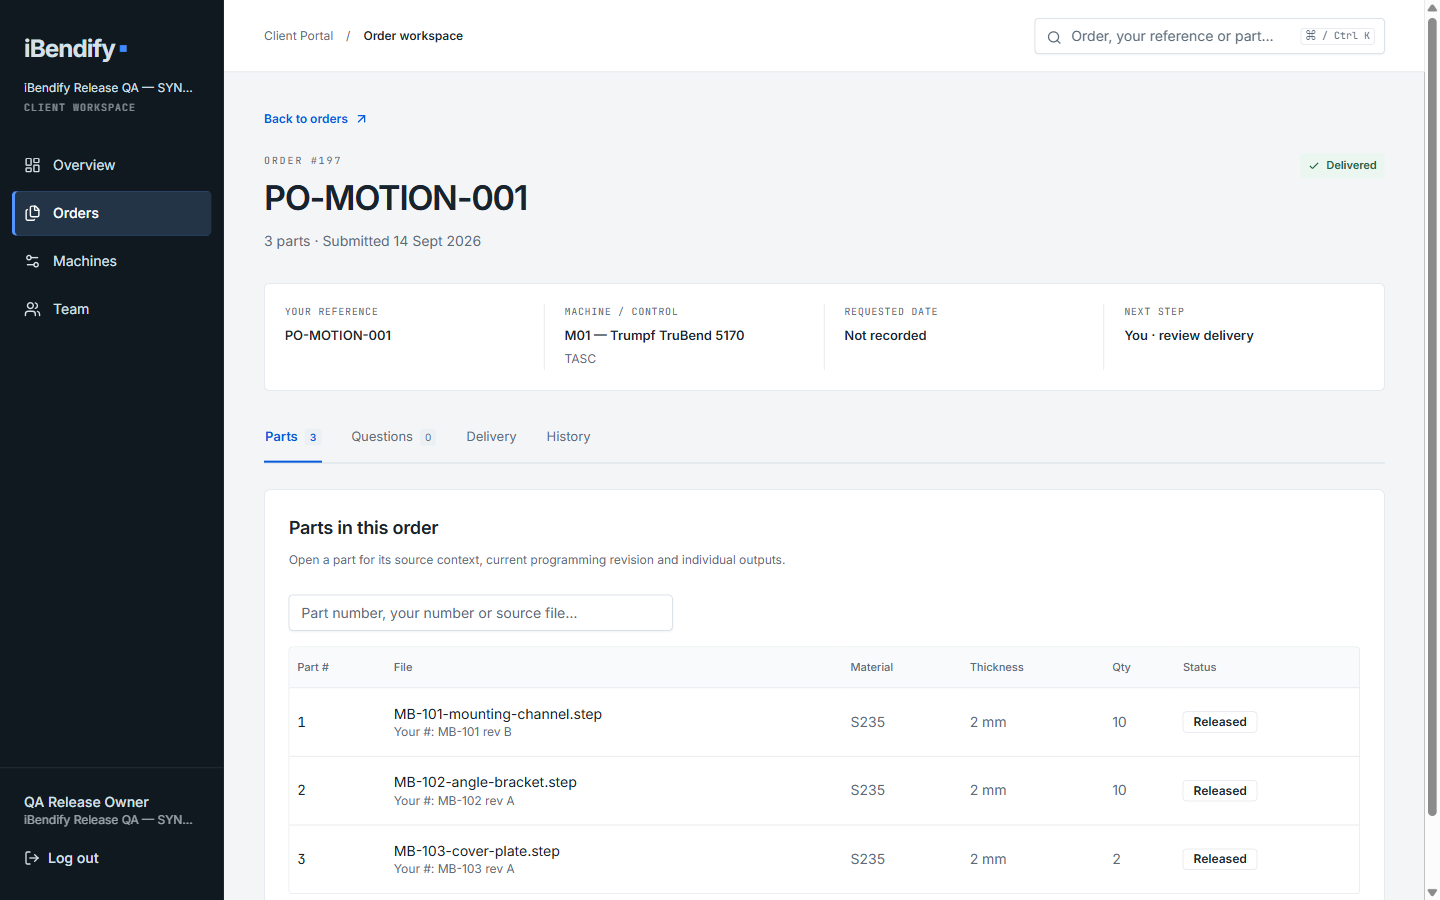
Task: Click the Delivered status checkmark badge
Action: (1342, 165)
